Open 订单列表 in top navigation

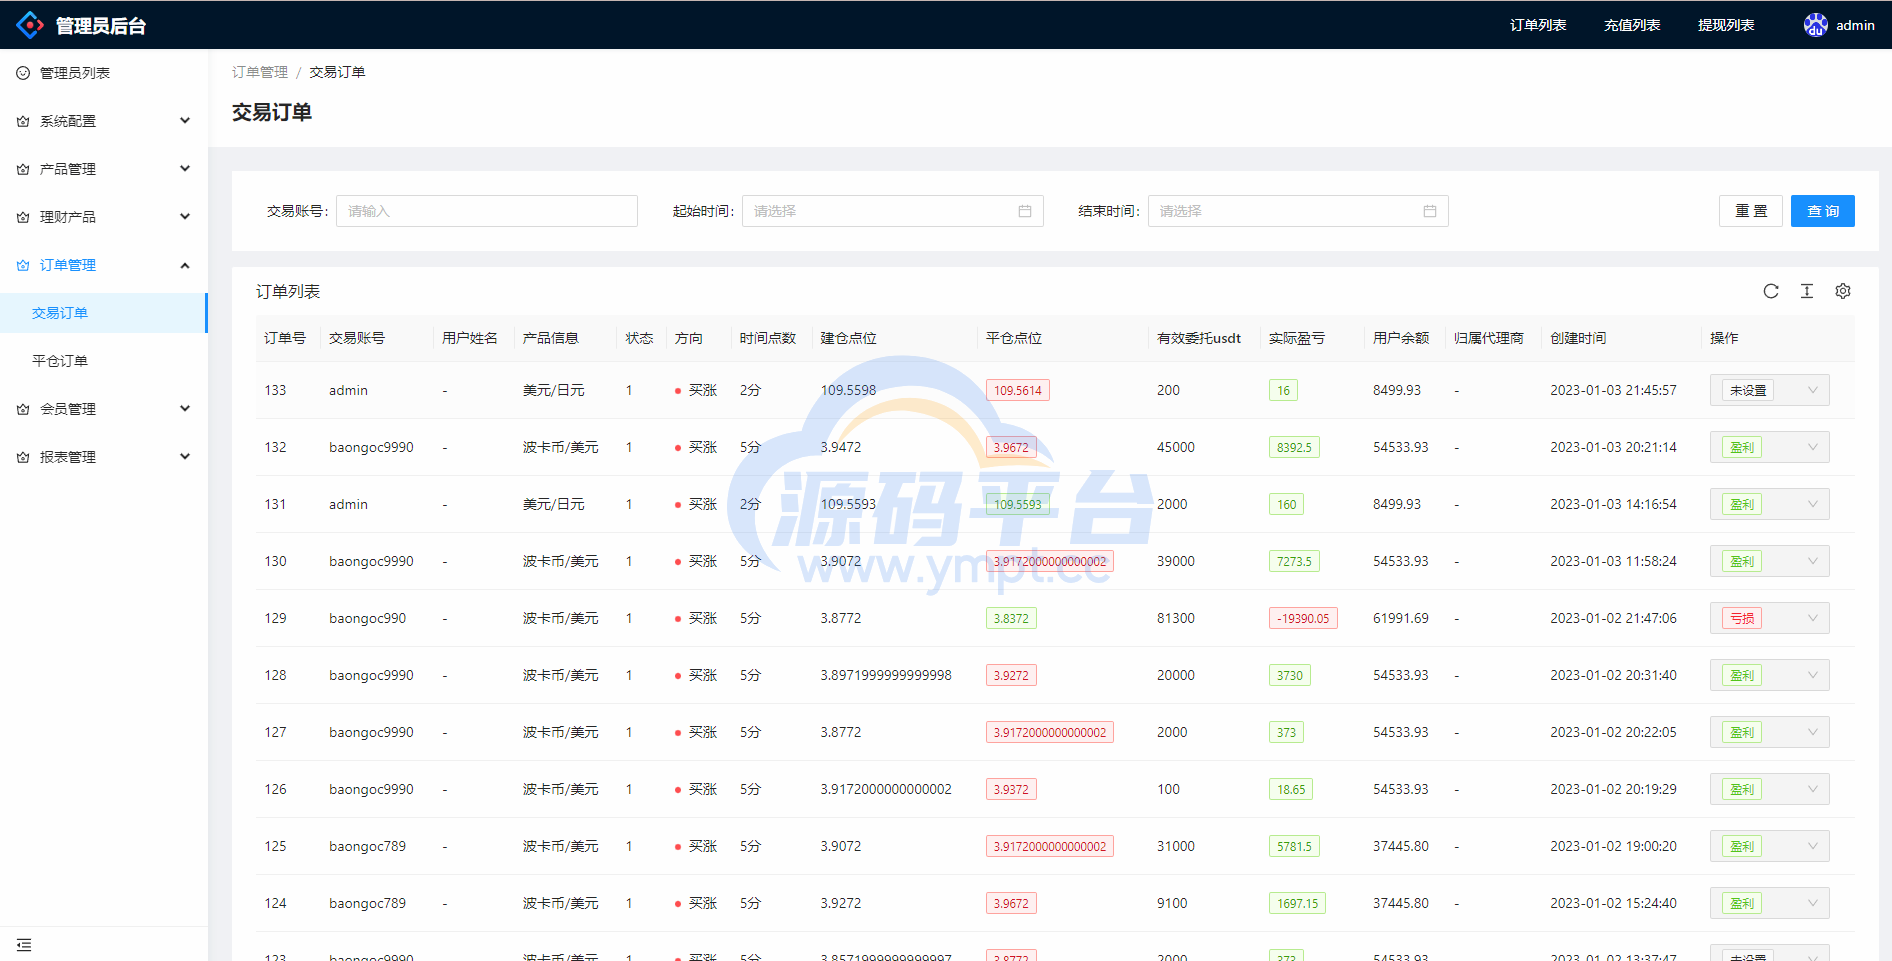click(1538, 25)
